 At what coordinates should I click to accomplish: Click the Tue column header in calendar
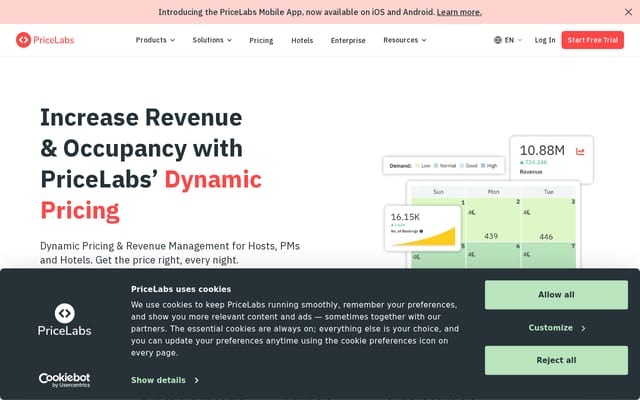[x=549, y=192]
